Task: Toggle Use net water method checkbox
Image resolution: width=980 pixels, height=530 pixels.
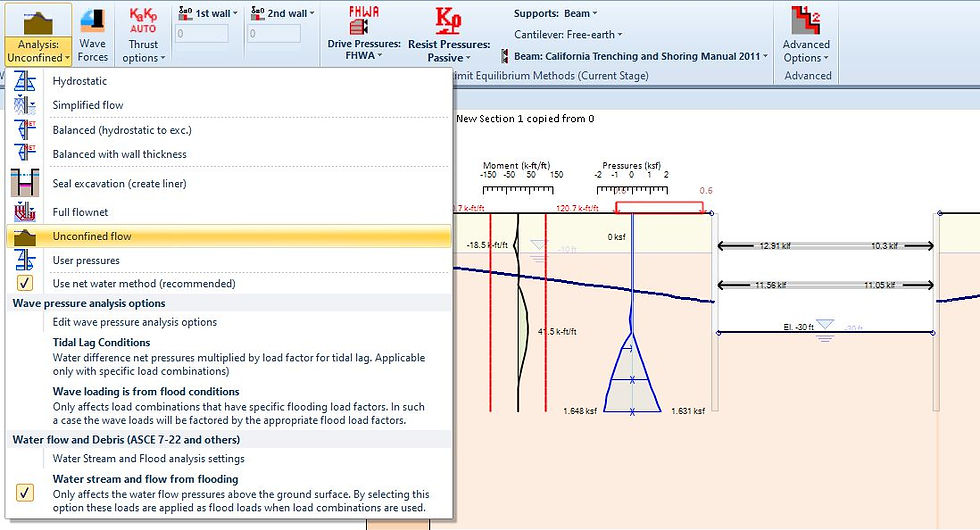Action: (25, 283)
